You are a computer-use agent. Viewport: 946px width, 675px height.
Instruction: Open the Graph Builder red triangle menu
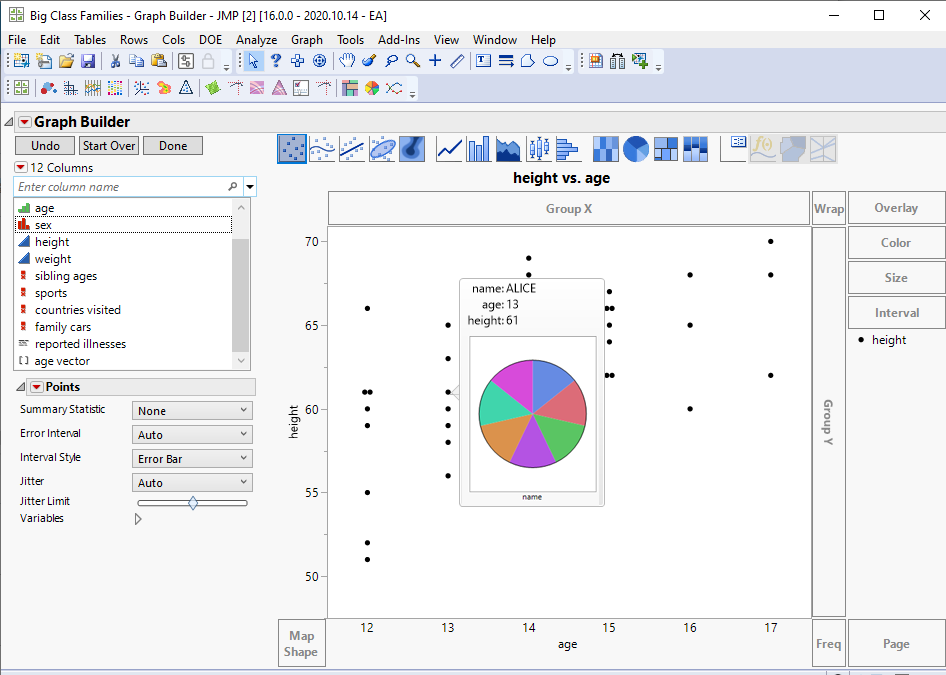click(x=25, y=122)
